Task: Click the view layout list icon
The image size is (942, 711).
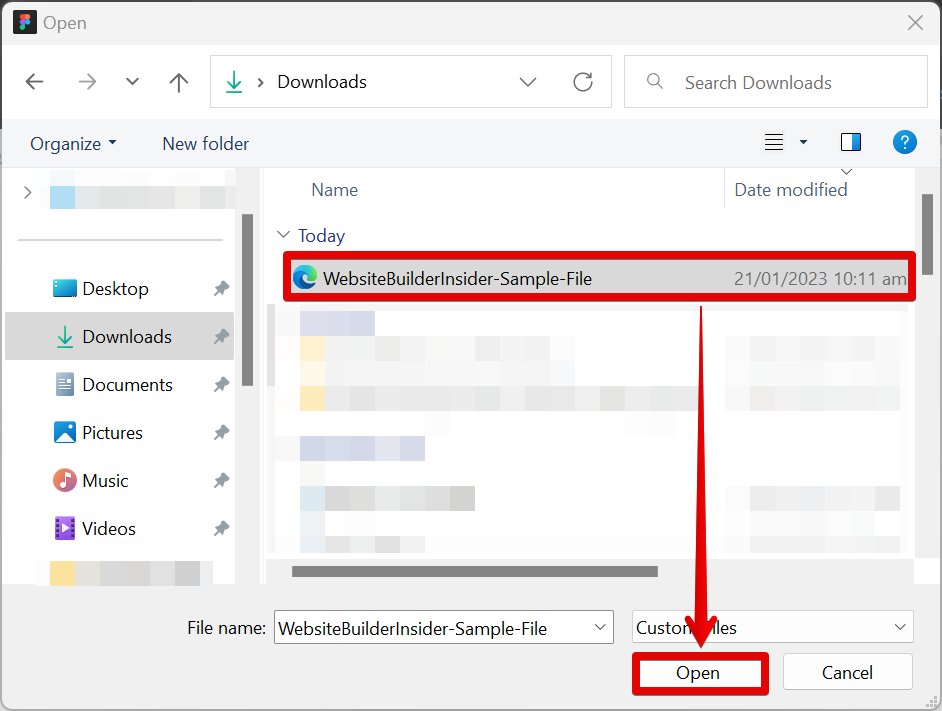Action: tap(774, 142)
